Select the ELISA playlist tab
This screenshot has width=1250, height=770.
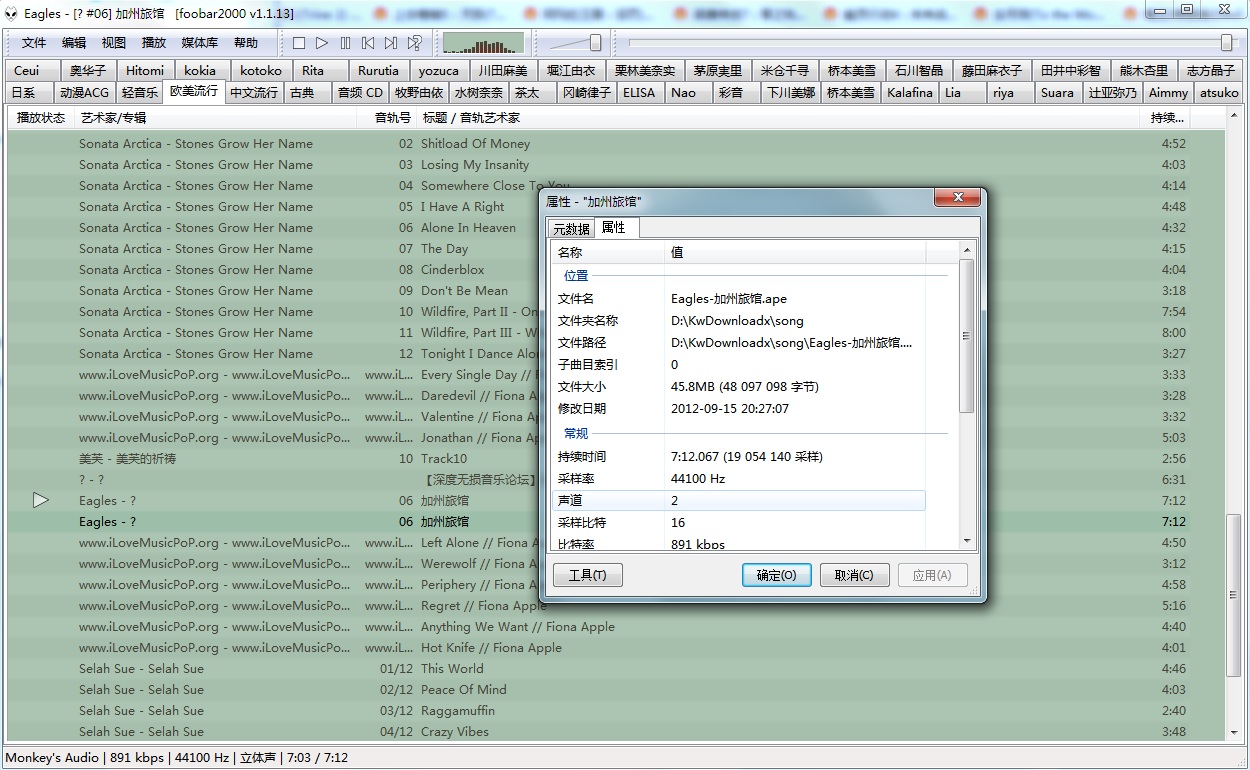639,92
